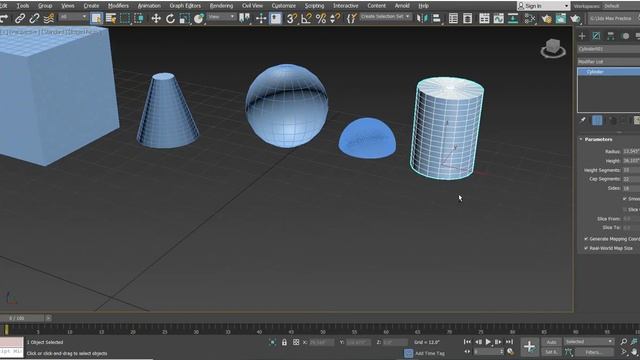Click the Mirror tool icon
The image size is (640, 360).
[x=422, y=18]
